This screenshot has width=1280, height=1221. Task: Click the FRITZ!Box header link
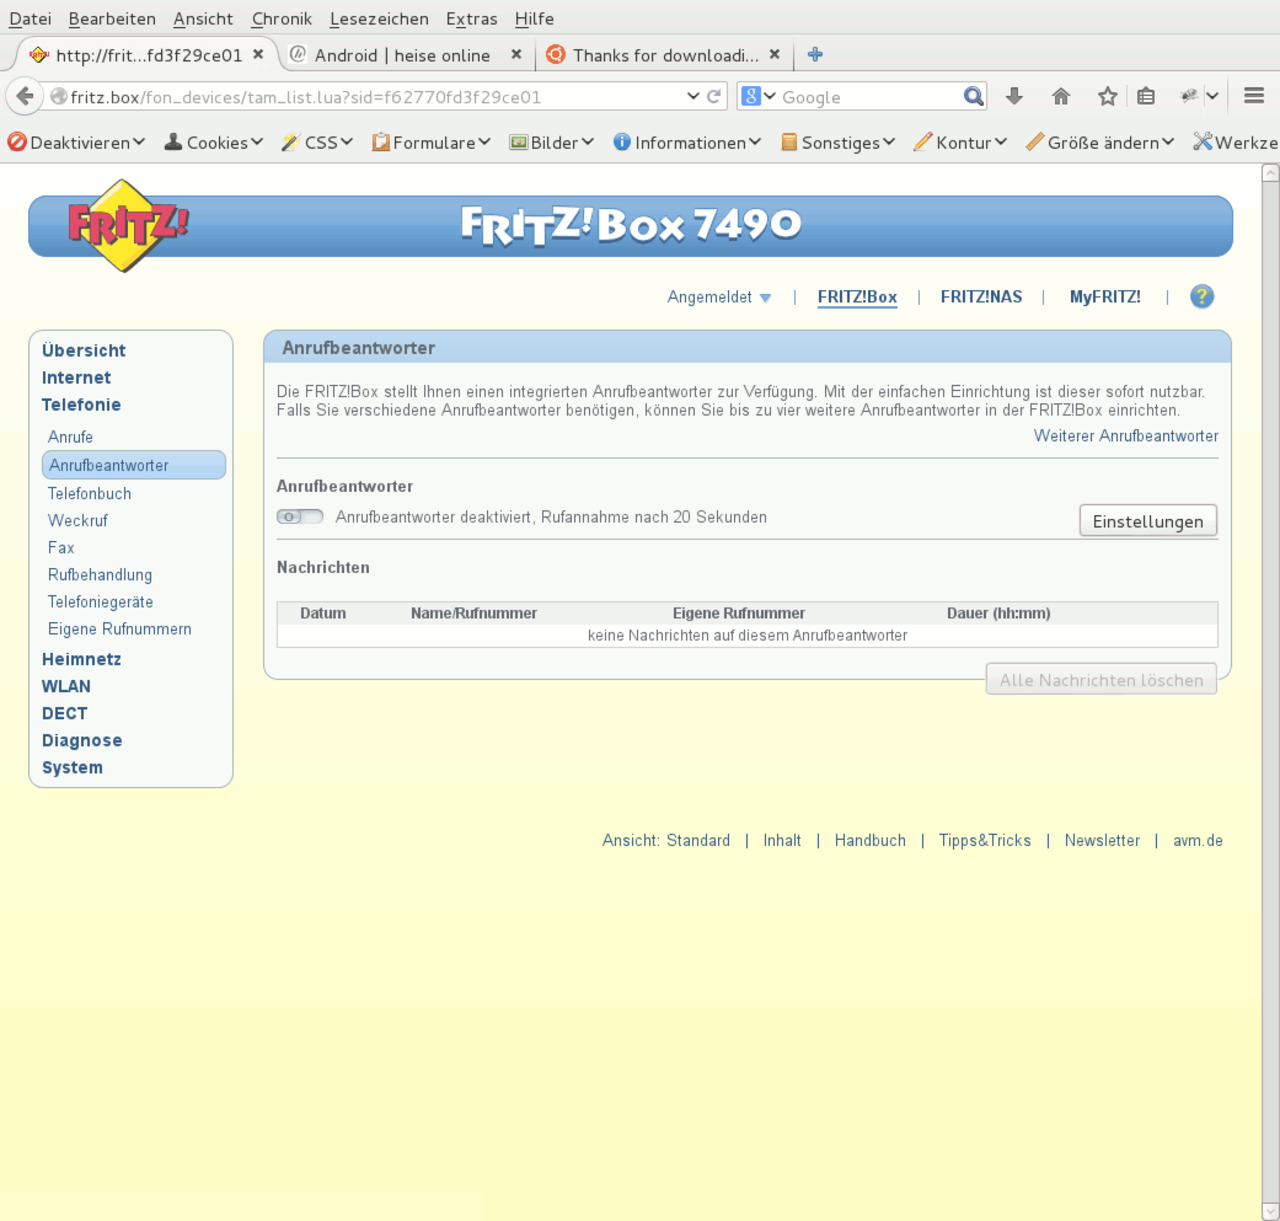[857, 297]
